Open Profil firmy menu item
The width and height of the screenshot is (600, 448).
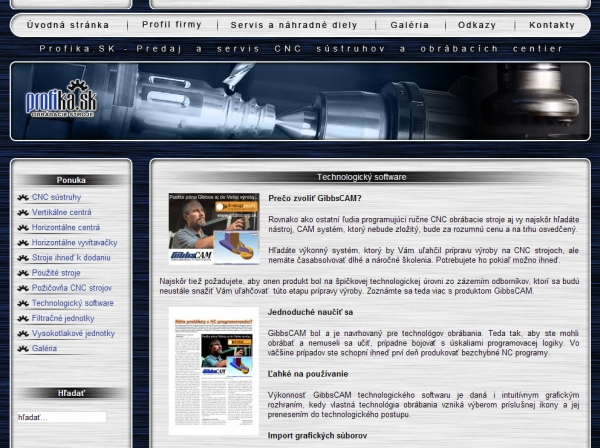click(x=172, y=24)
